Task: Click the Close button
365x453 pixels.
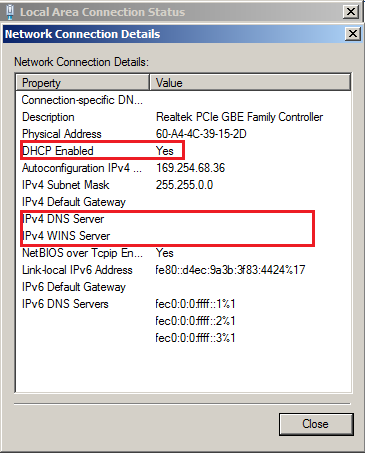Action: (x=316, y=424)
